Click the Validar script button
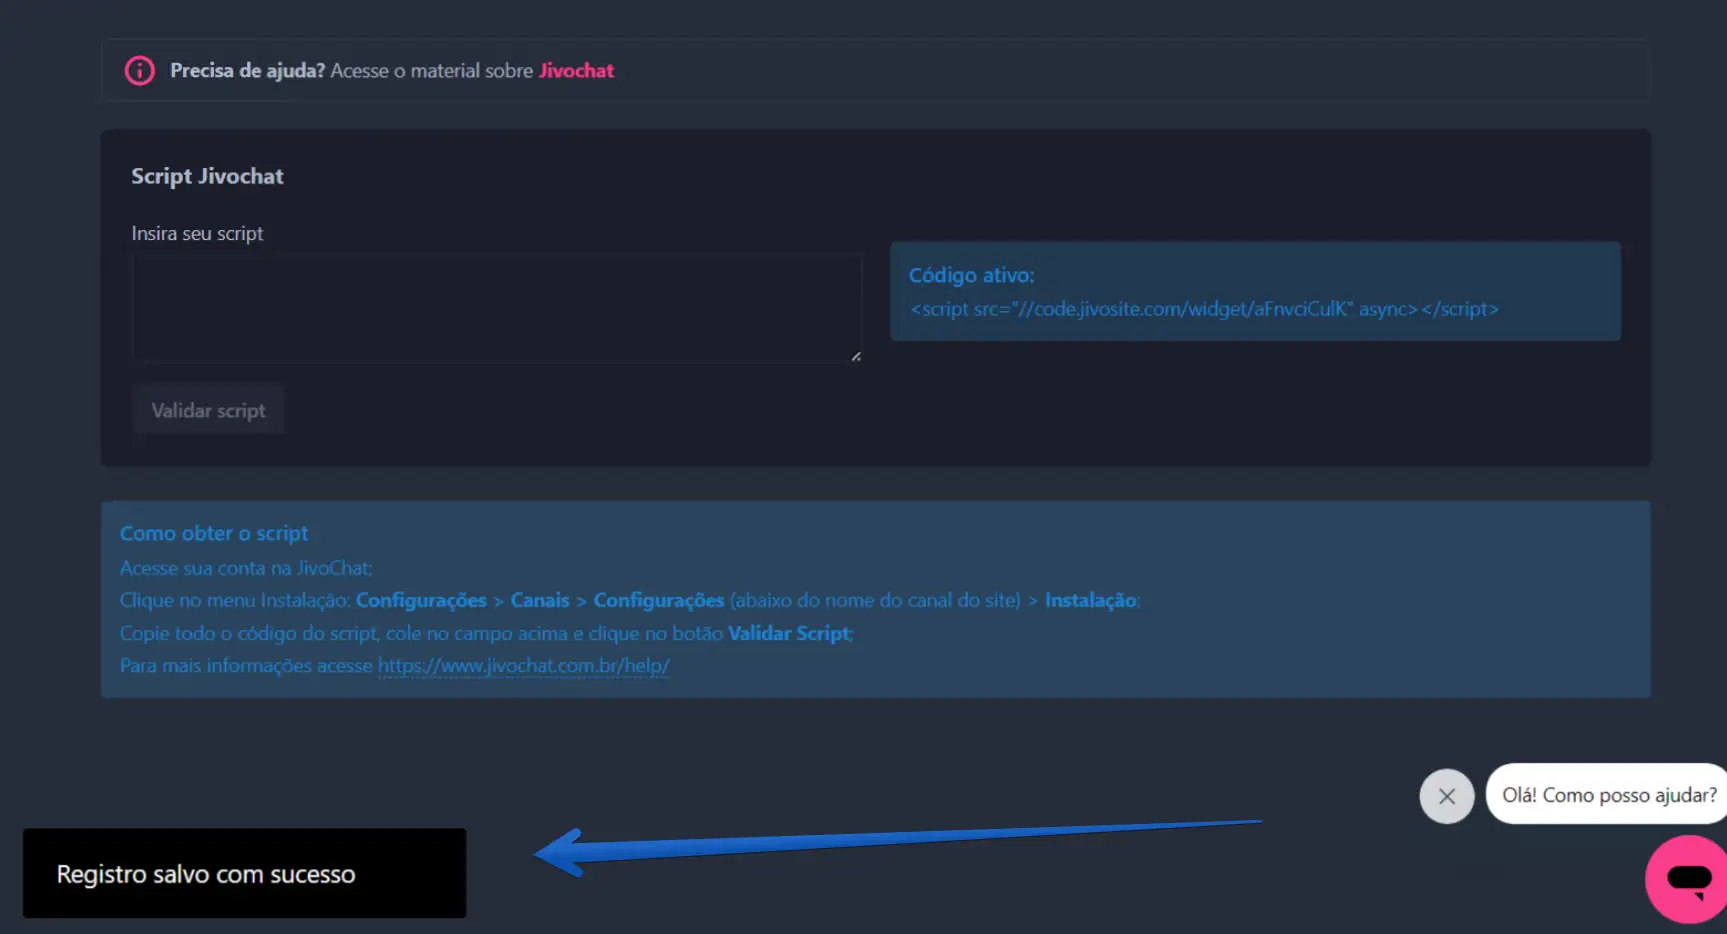This screenshot has width=1727, height=934. tap(208, 411)
